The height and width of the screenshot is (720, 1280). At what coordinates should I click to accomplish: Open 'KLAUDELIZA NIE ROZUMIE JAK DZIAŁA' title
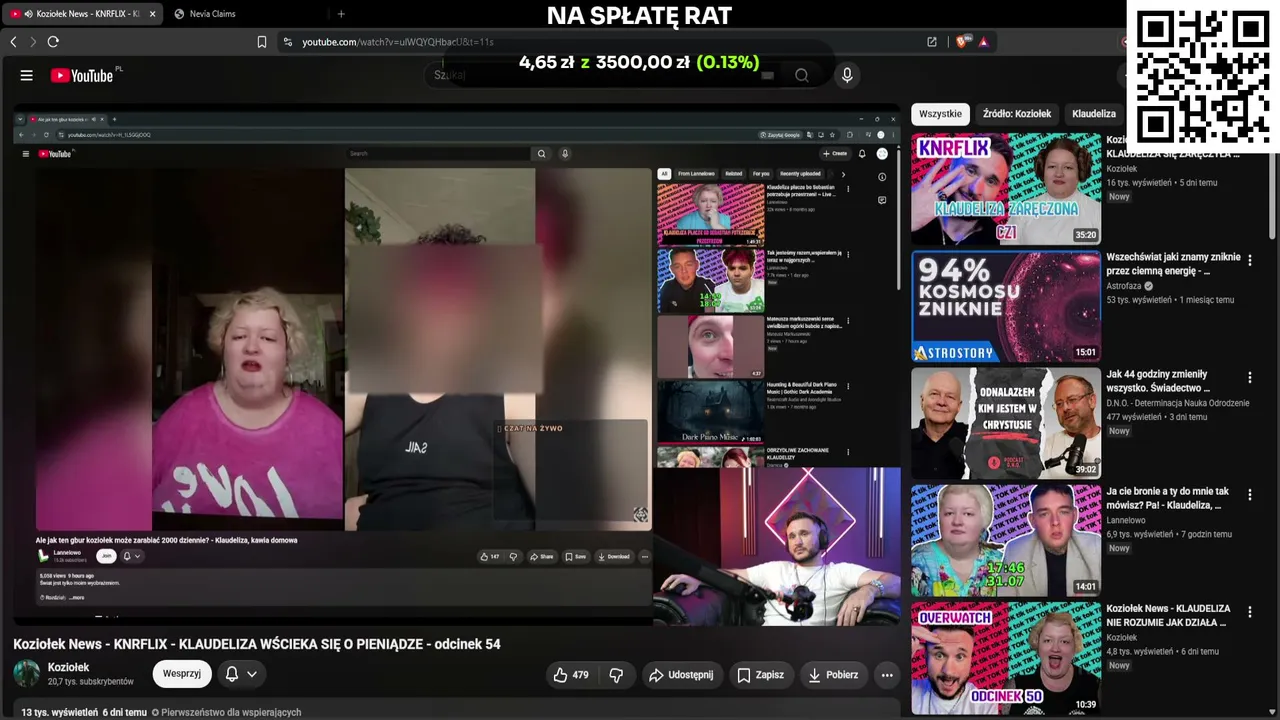pos(1168,615)
